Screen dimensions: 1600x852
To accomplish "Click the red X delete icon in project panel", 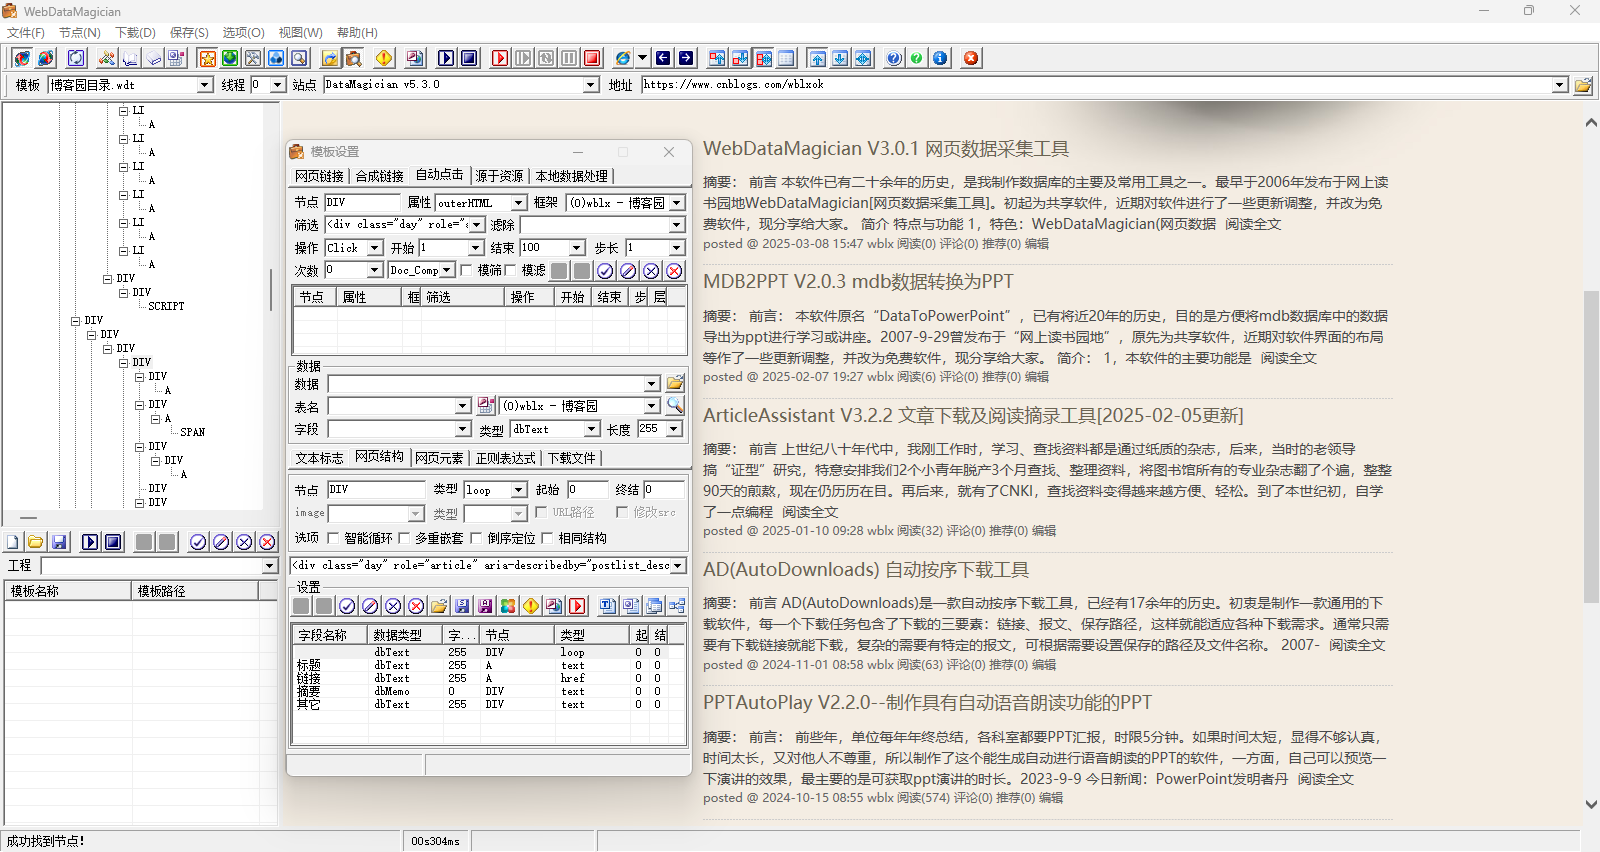I will [267, 542].
